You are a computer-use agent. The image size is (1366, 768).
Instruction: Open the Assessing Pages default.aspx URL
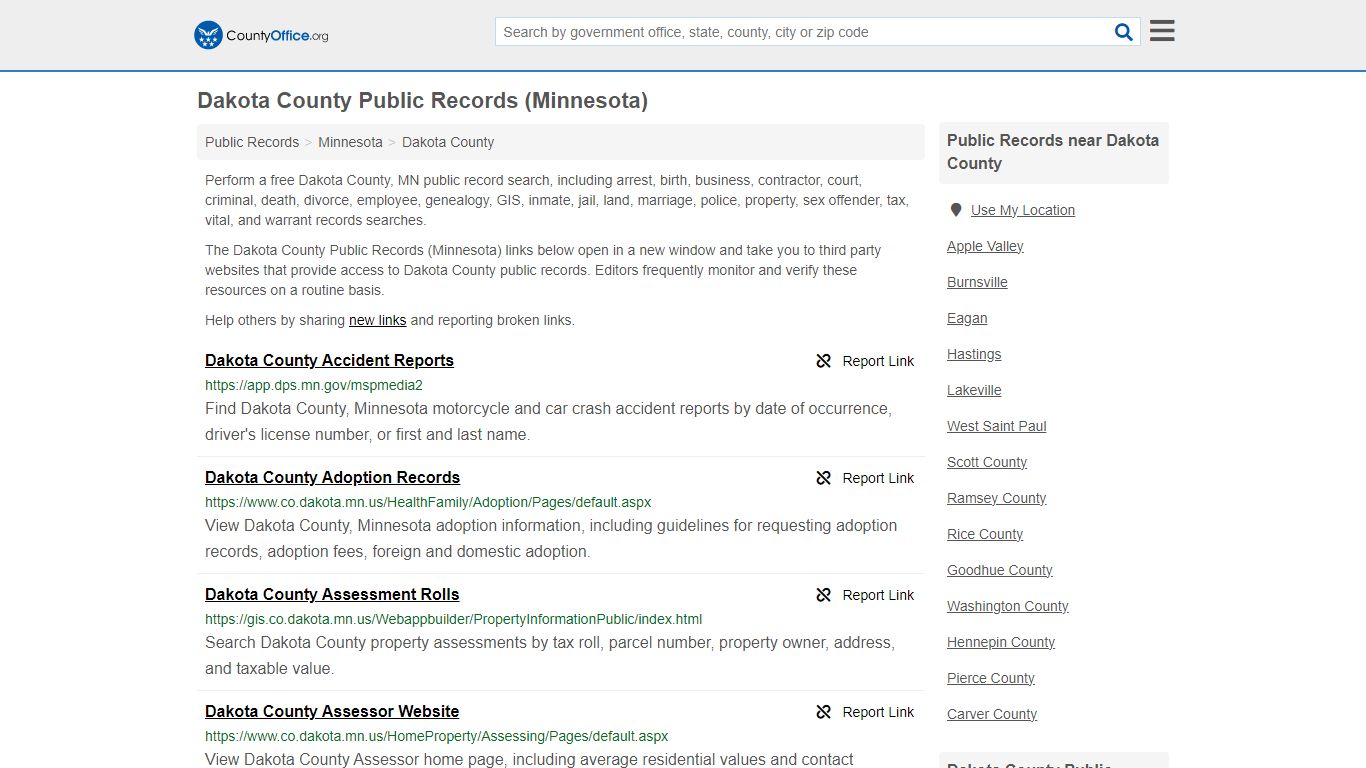point(436,736)
